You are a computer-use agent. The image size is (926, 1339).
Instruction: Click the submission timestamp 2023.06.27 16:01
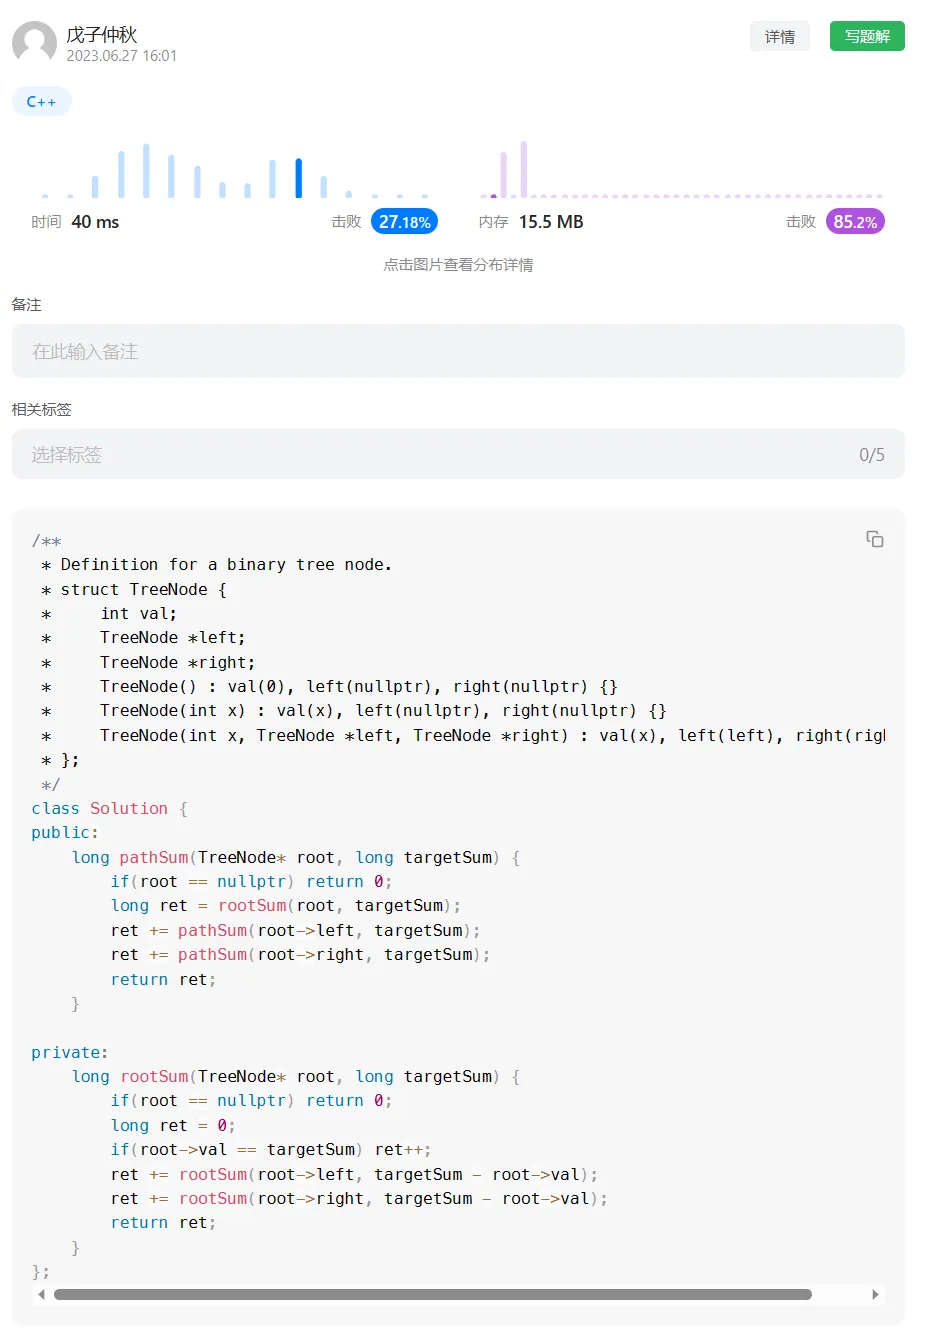point(122,56)
